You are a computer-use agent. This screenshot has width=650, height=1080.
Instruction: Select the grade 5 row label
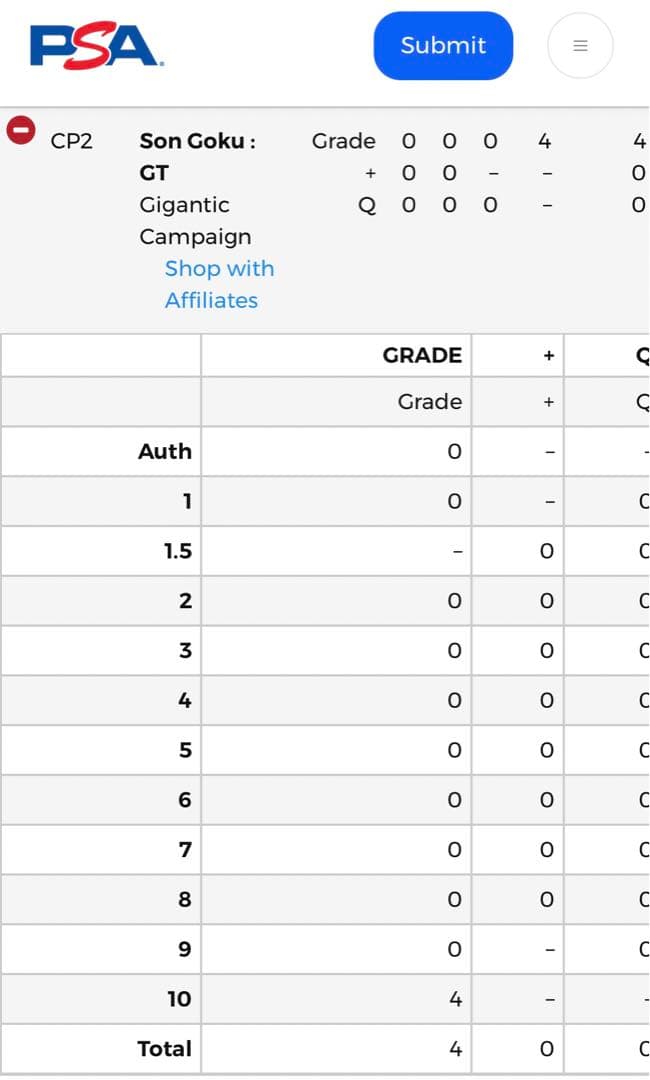click(185, 749)
